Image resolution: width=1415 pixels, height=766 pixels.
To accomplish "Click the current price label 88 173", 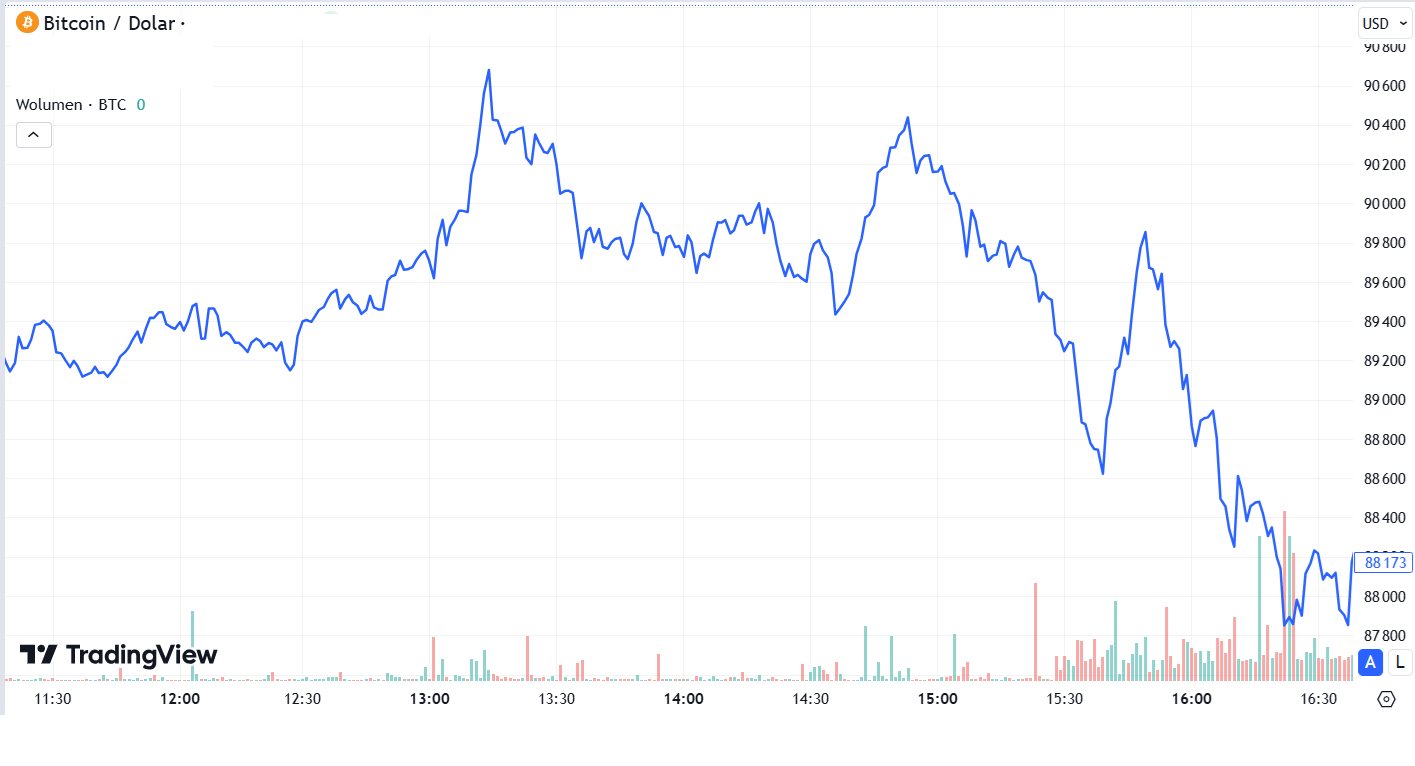I will coord(1386,563).
